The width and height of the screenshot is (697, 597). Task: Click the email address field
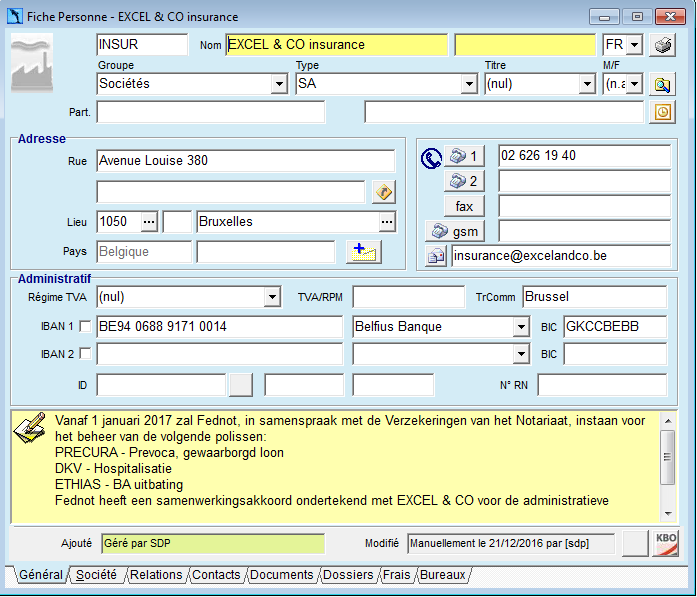pos(561,256)
